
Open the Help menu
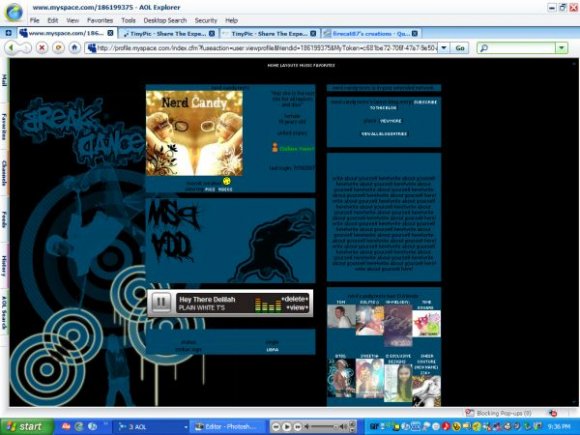[231, 20]
